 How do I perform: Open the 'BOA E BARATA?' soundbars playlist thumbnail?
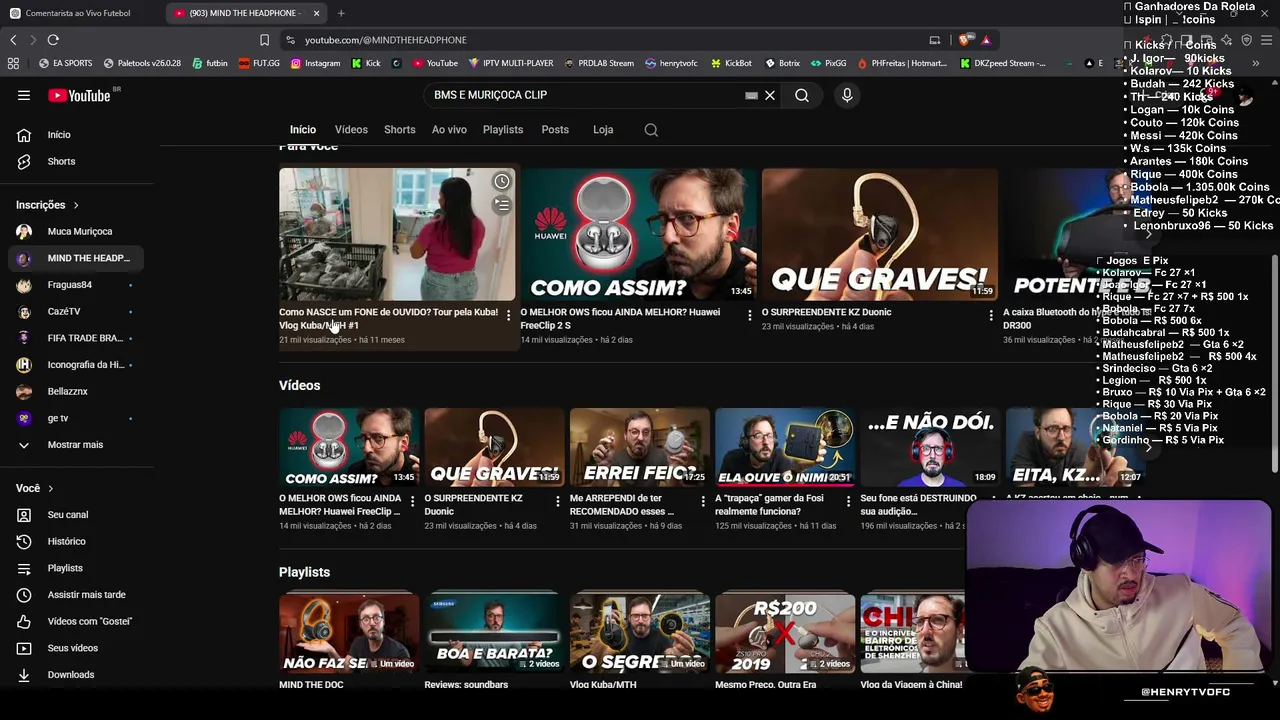tap(494, 633)
